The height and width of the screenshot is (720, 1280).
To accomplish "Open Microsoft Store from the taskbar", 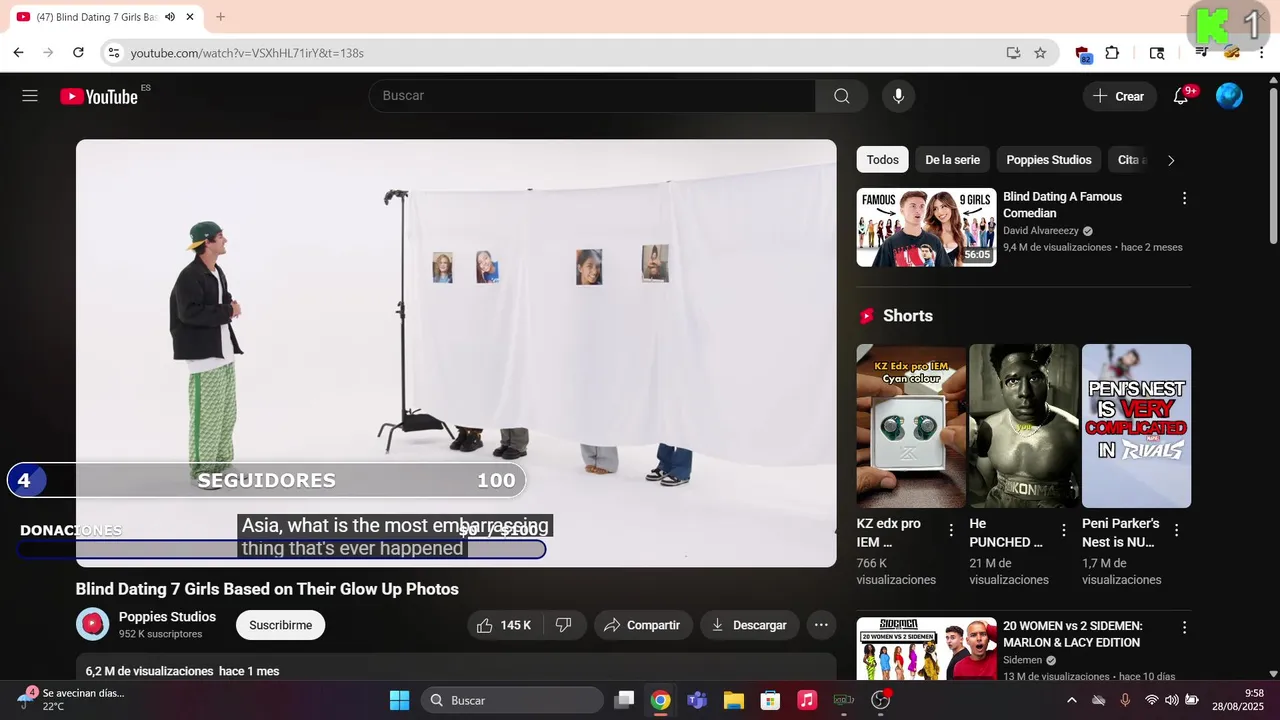I will point(770,700).
